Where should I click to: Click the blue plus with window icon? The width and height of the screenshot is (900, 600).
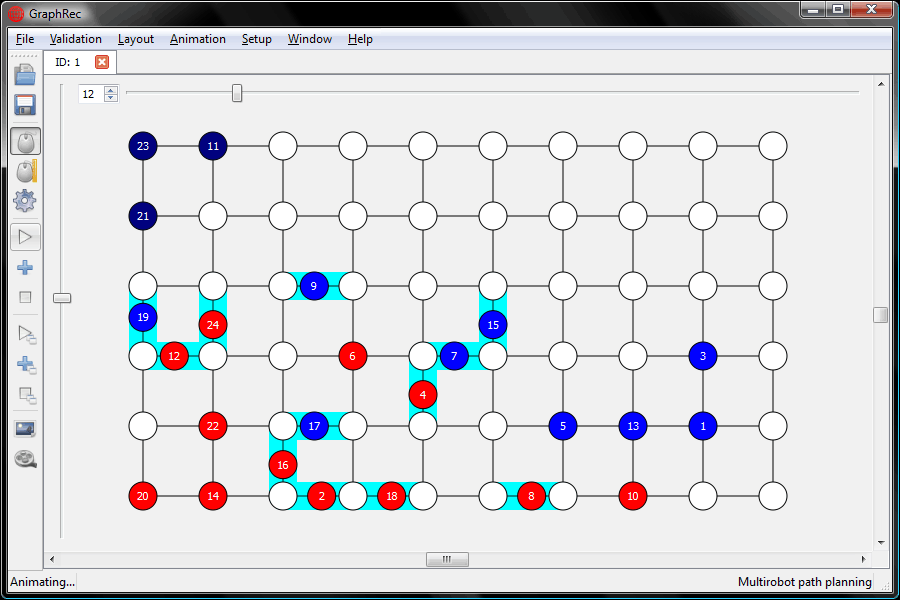[26, 365]
